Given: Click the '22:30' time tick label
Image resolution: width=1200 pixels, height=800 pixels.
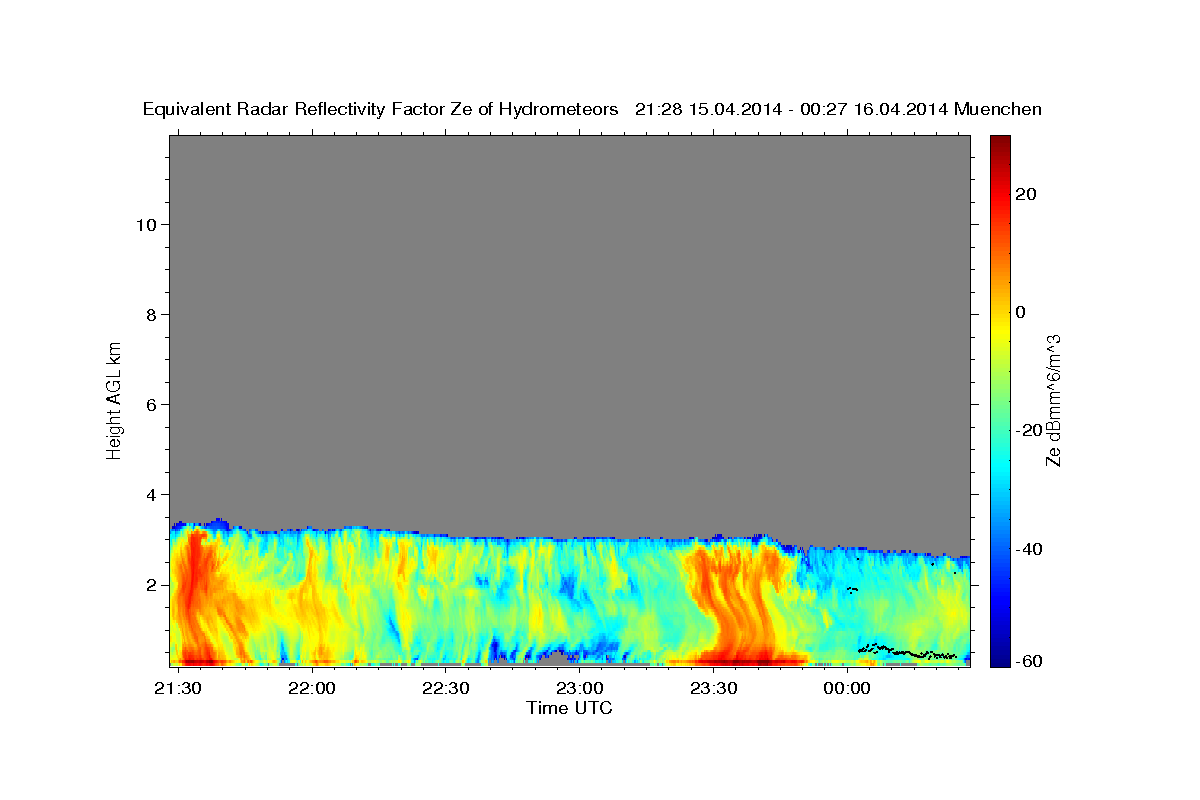Looking at the screenshot, I should click(446, 689).
